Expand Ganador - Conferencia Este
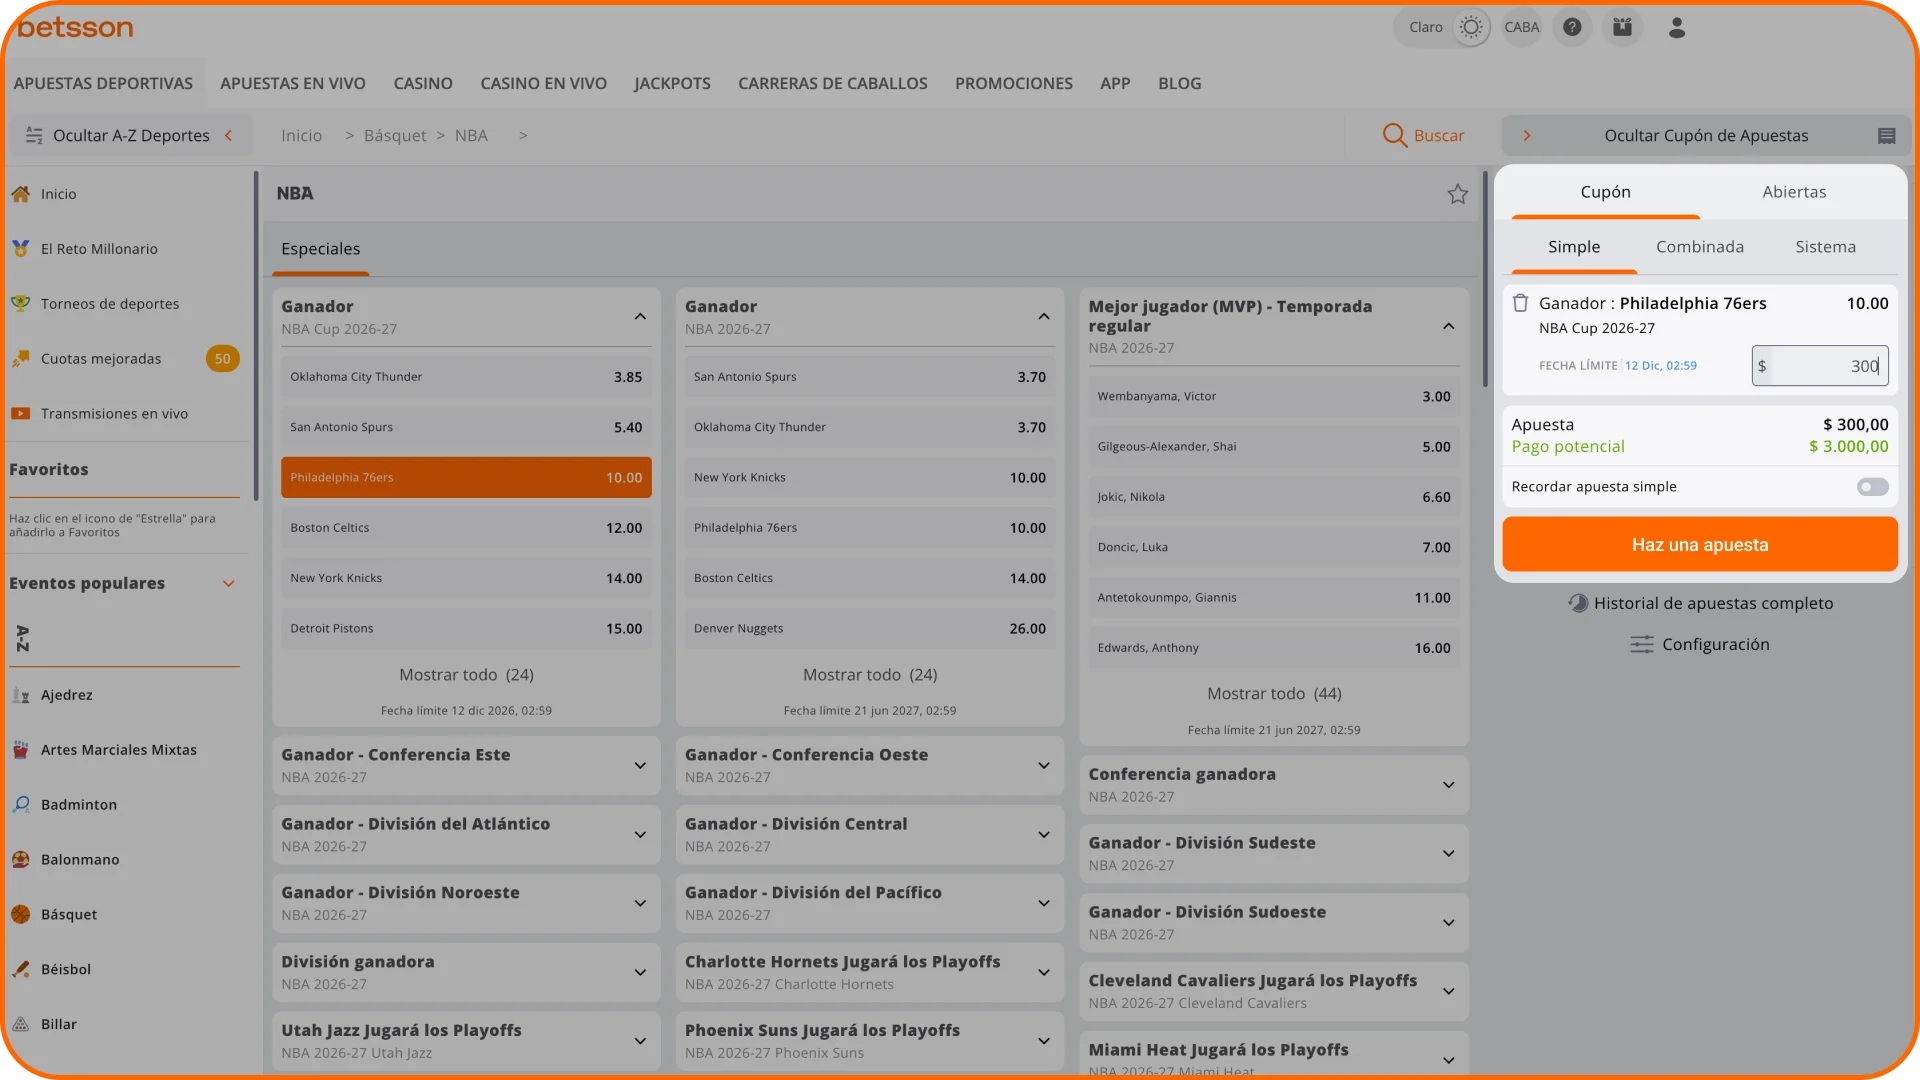The width and height of the screenshot is (1920, 1080). click(640, 766)
